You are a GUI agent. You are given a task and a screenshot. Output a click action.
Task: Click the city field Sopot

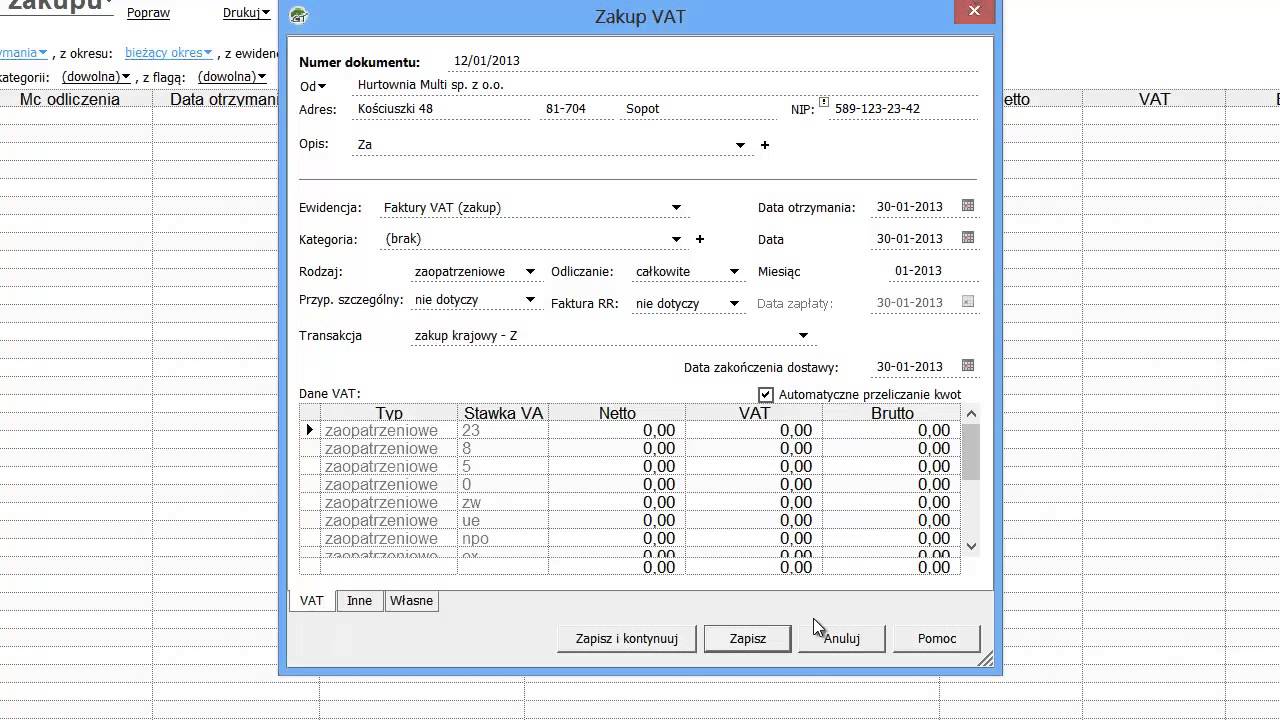point(698,109)
